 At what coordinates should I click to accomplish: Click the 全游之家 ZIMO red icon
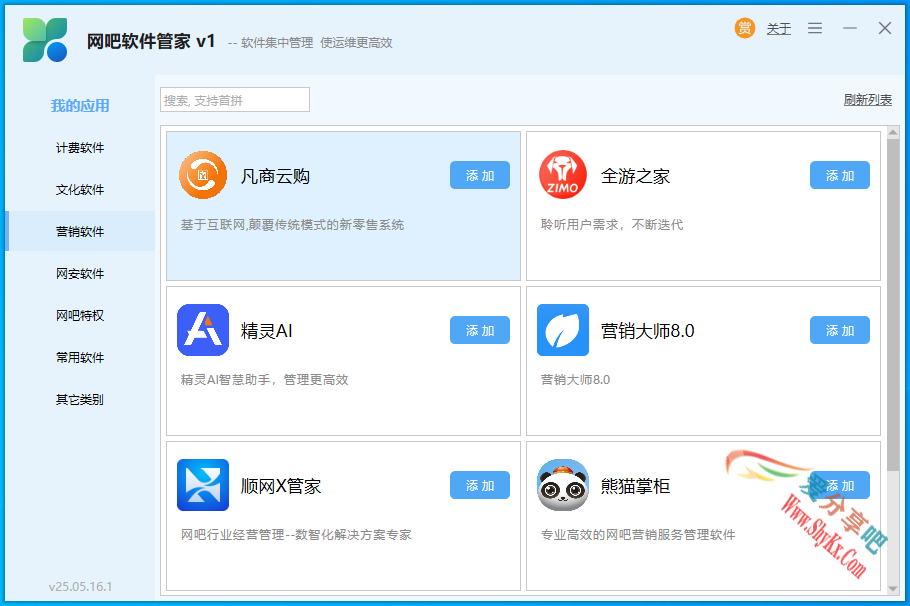562,175
